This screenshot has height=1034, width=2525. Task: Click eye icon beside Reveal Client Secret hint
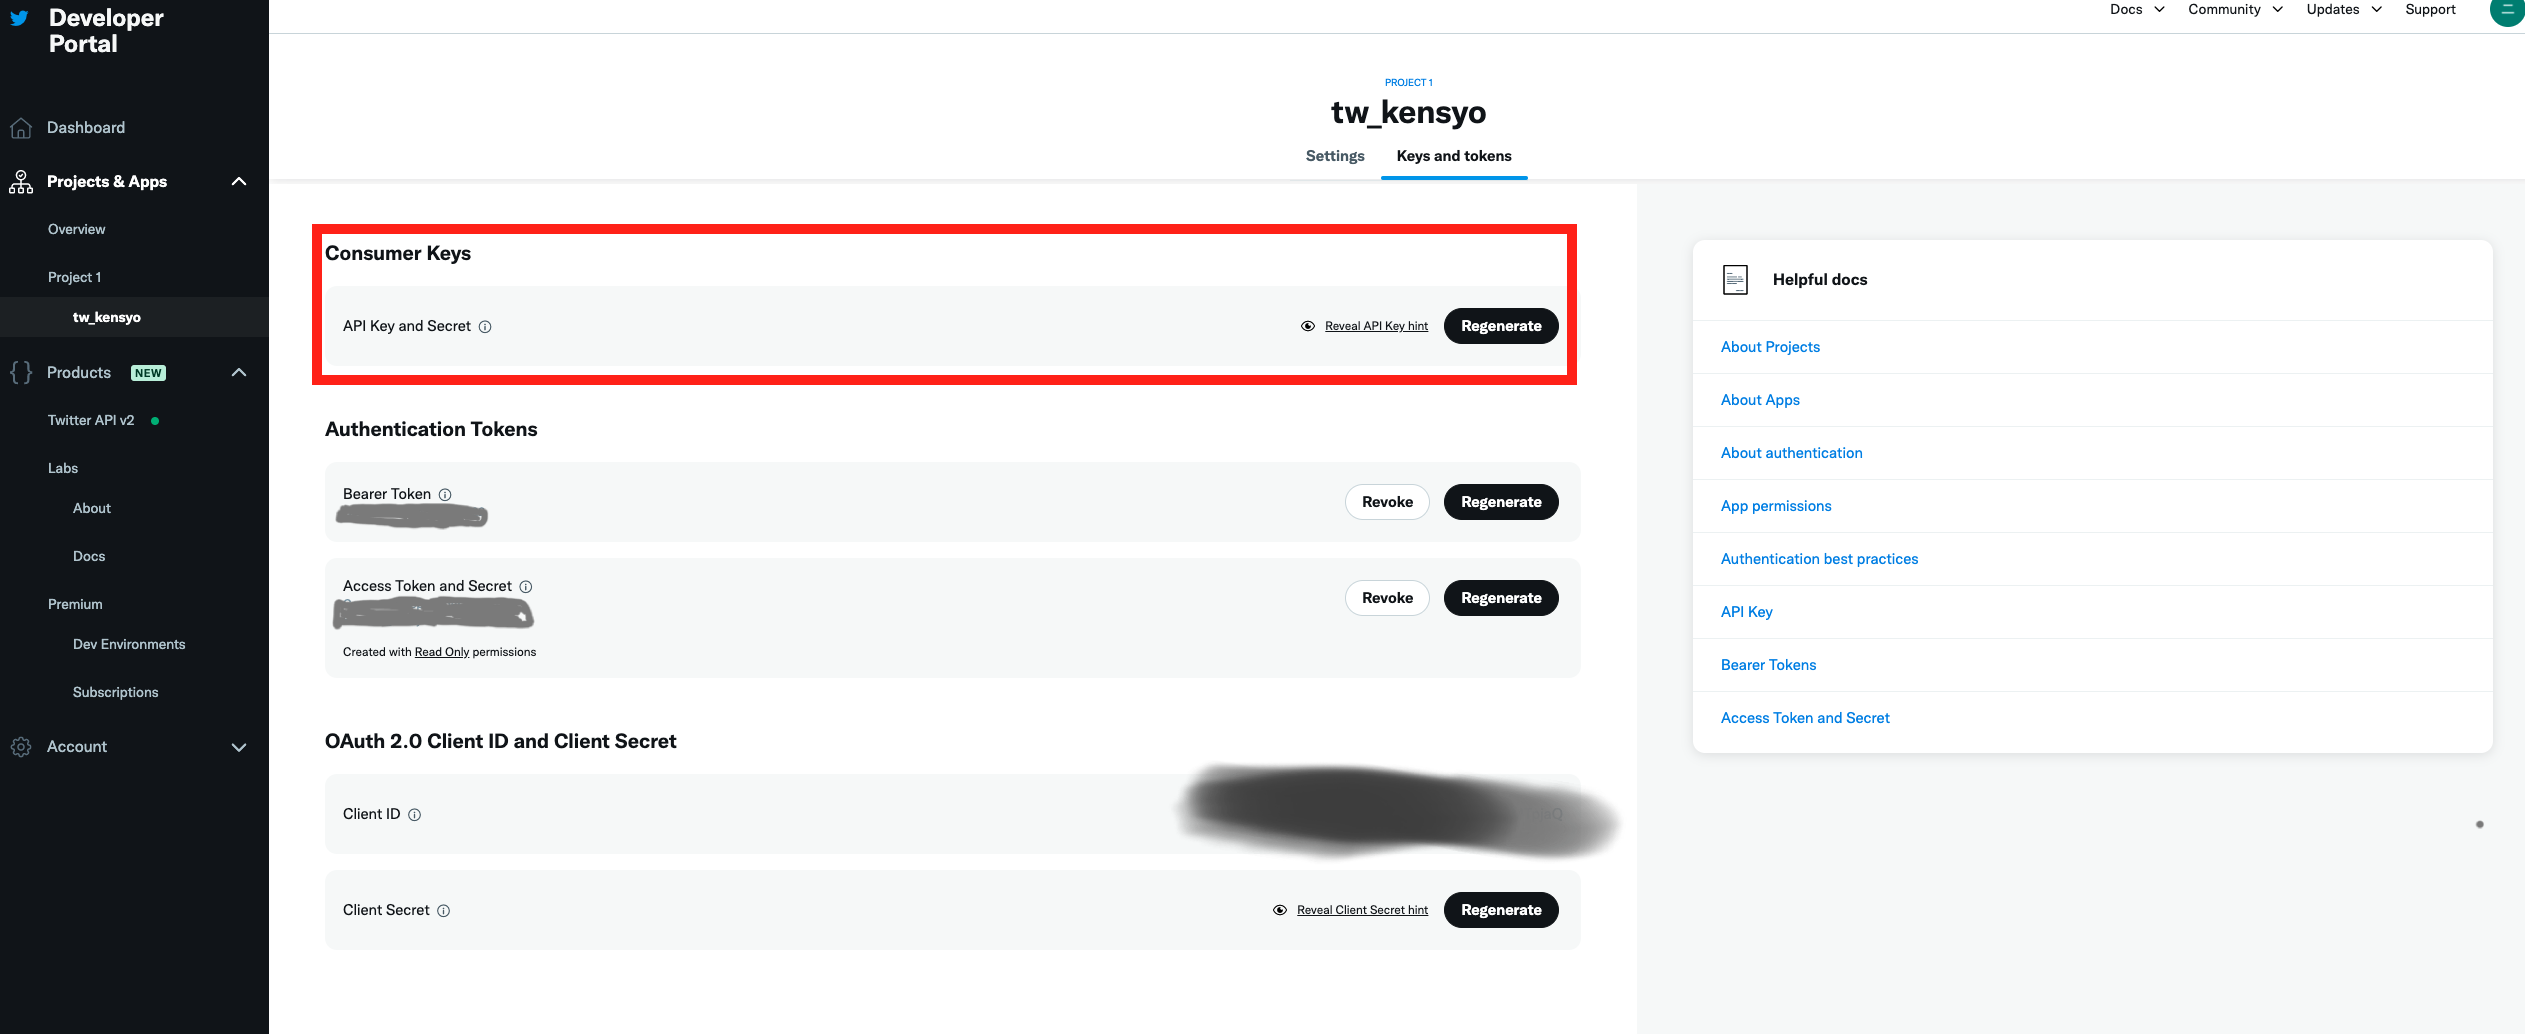1280,910
